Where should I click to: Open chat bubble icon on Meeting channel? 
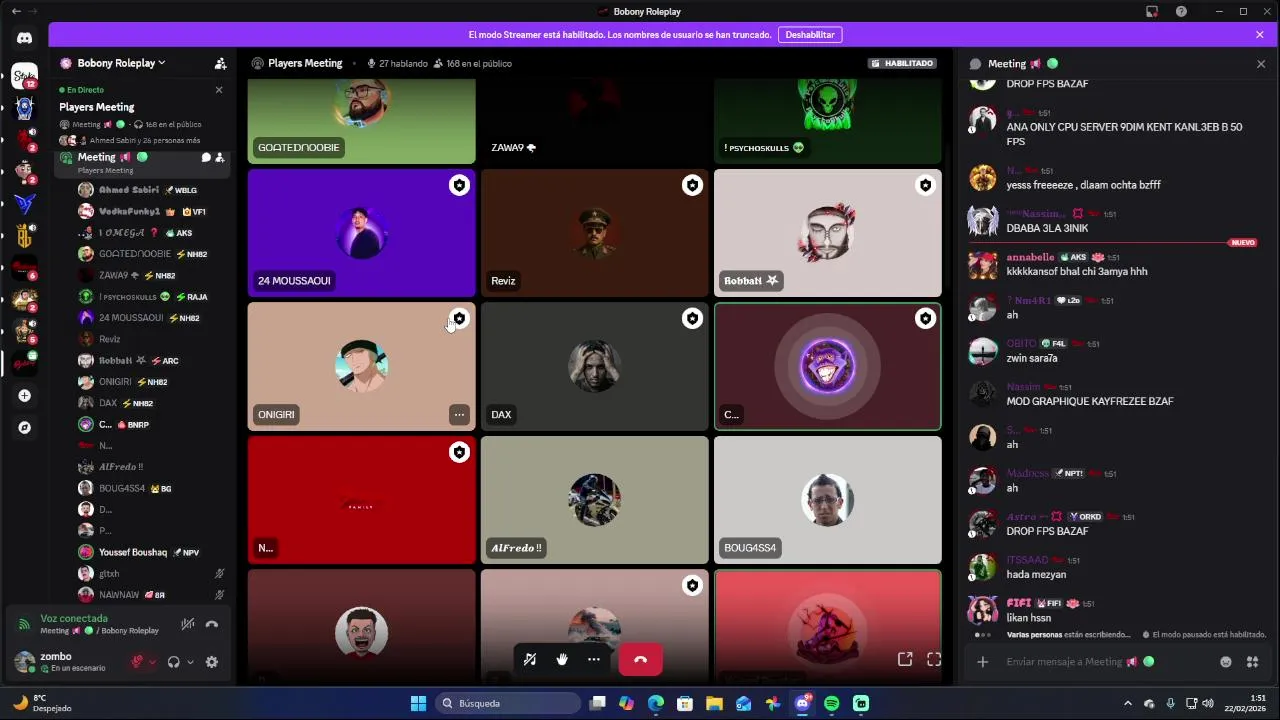click(206, 157)
